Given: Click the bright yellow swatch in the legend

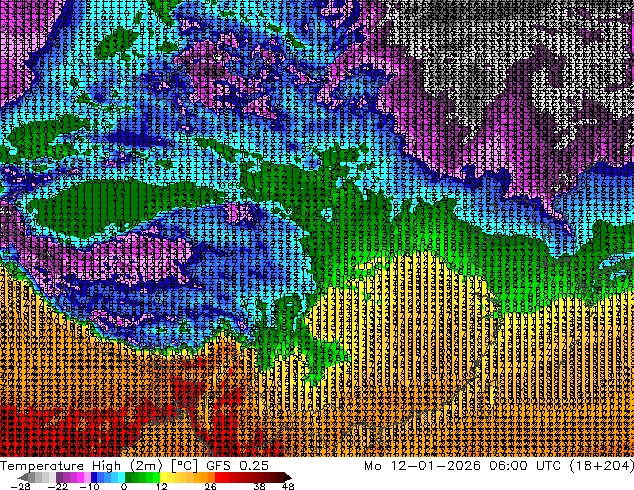Looking at the screenshot, I should click(163, 477).
